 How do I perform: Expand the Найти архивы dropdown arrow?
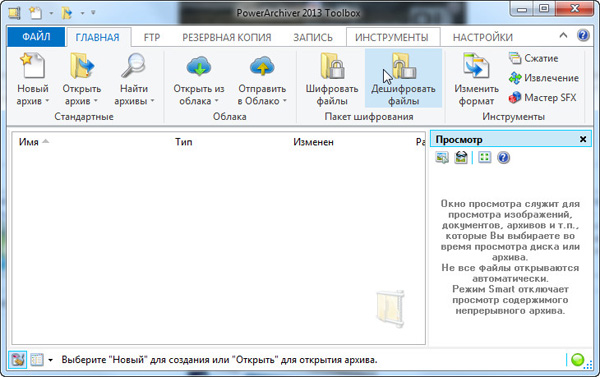coord(152,101)
